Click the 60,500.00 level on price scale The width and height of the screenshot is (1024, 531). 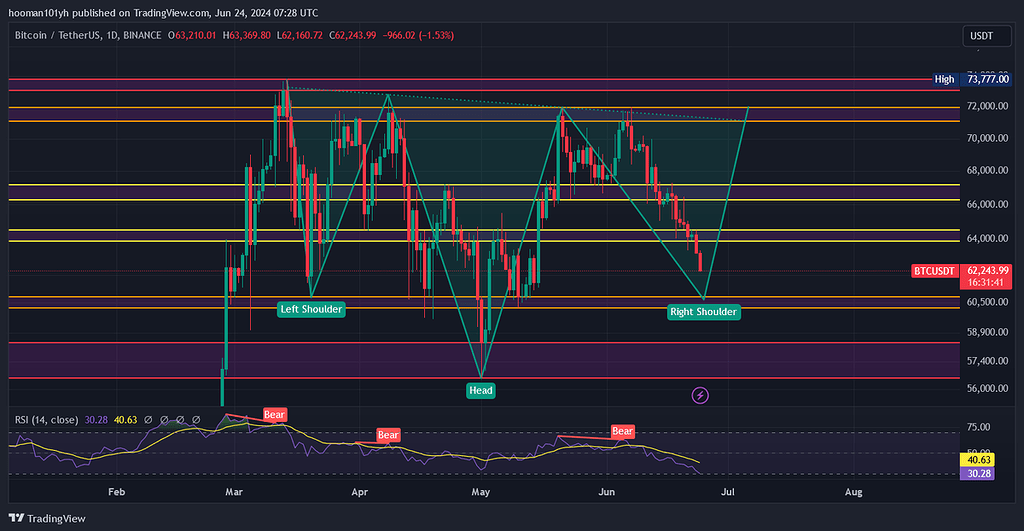point(986,301)
